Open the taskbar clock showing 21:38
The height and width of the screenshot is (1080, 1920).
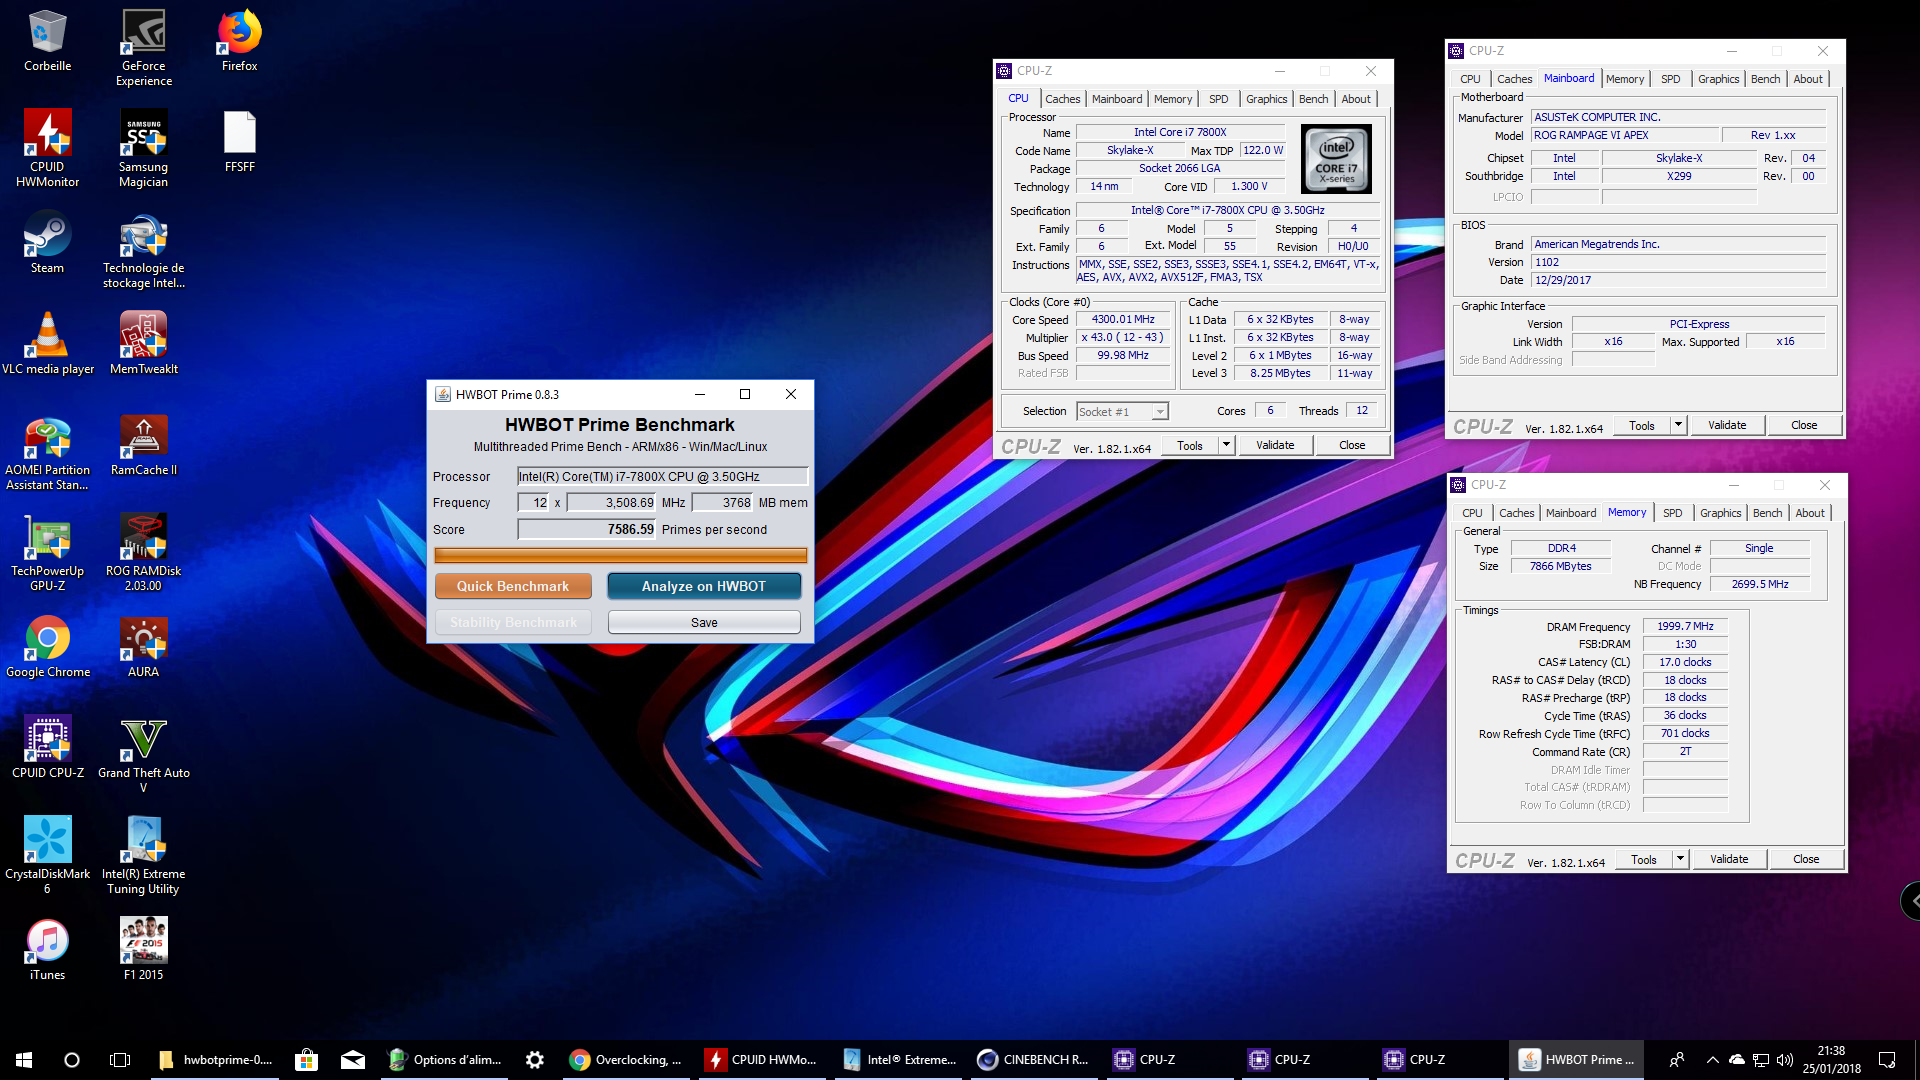1831,1060
